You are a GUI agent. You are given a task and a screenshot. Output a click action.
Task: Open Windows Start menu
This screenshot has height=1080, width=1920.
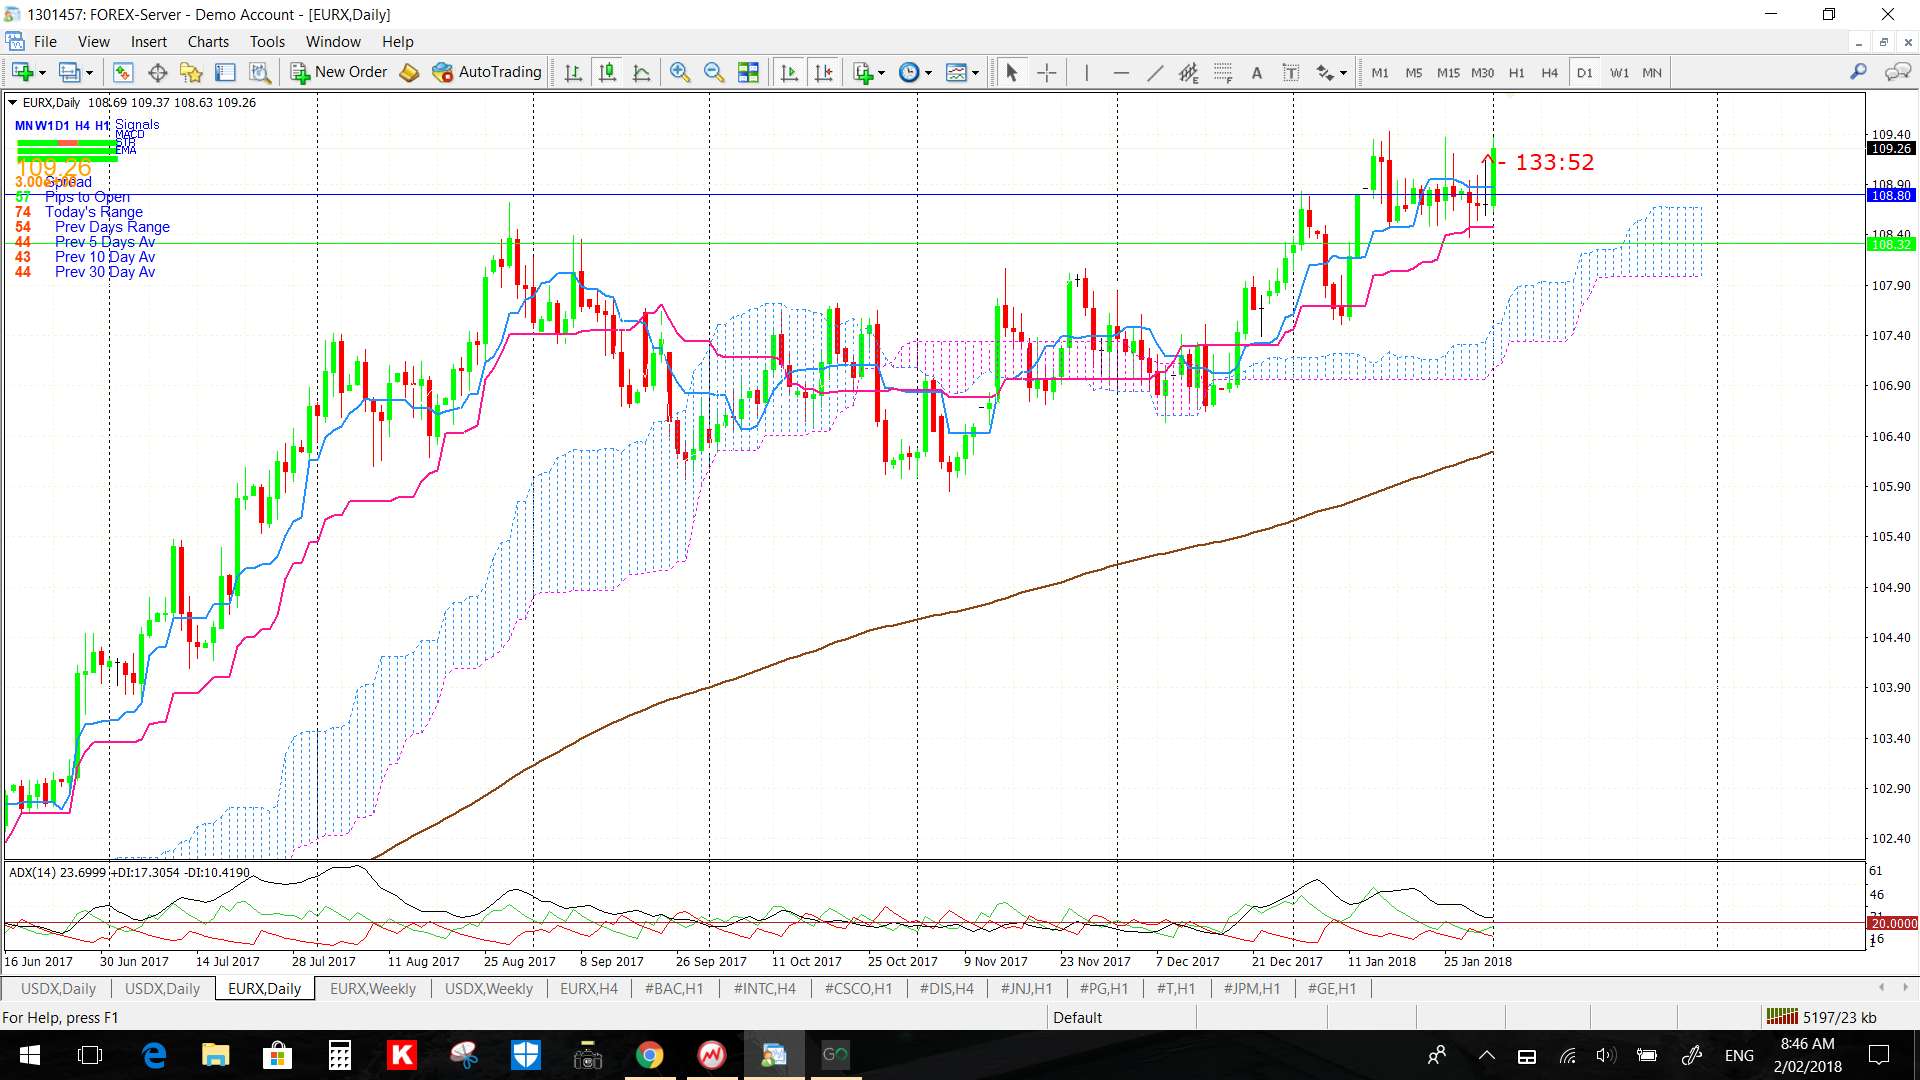29,1055
